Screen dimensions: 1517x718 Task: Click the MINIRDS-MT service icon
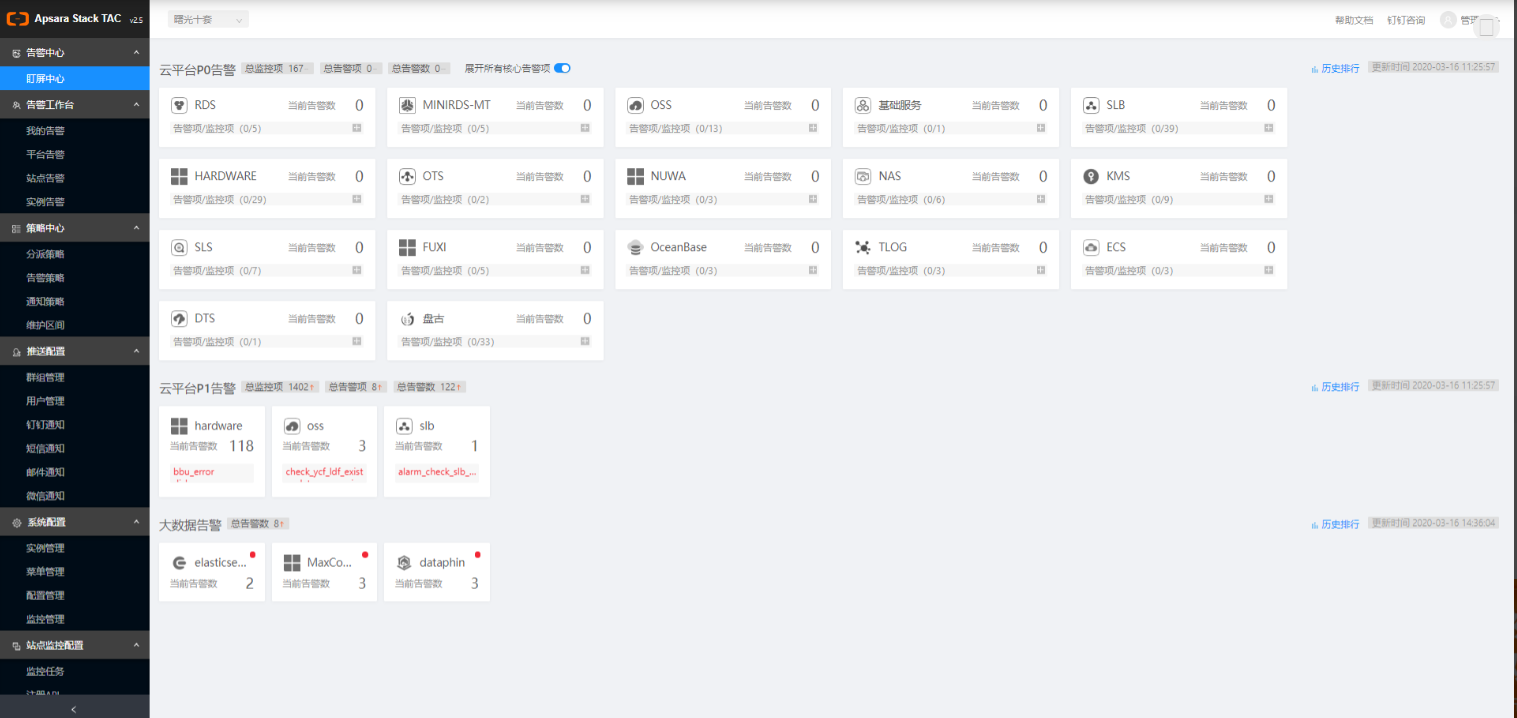(407, 105)
